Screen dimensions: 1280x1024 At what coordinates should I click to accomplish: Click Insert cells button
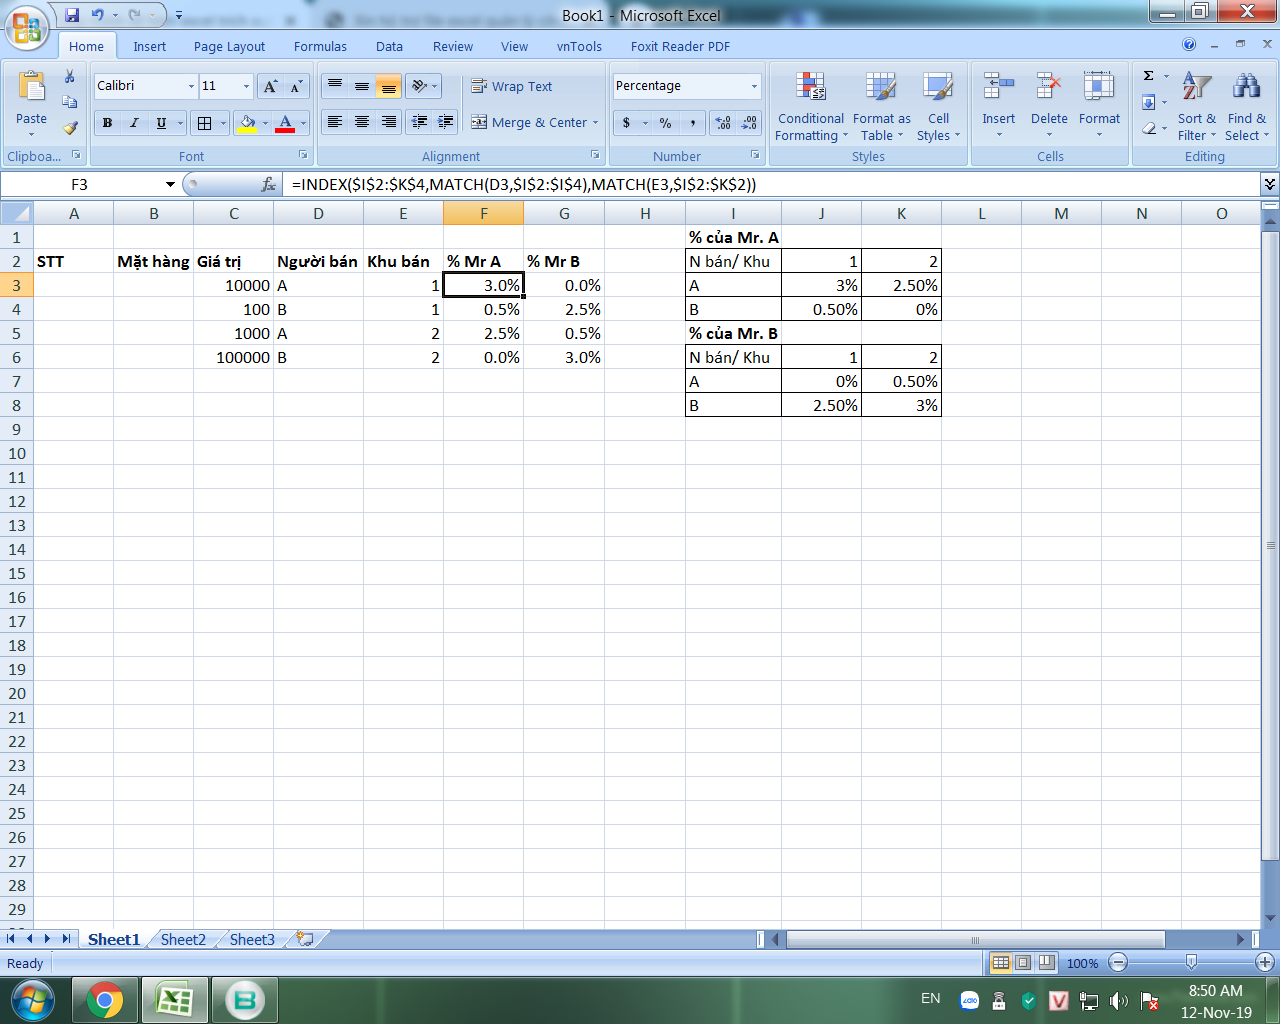998,104
